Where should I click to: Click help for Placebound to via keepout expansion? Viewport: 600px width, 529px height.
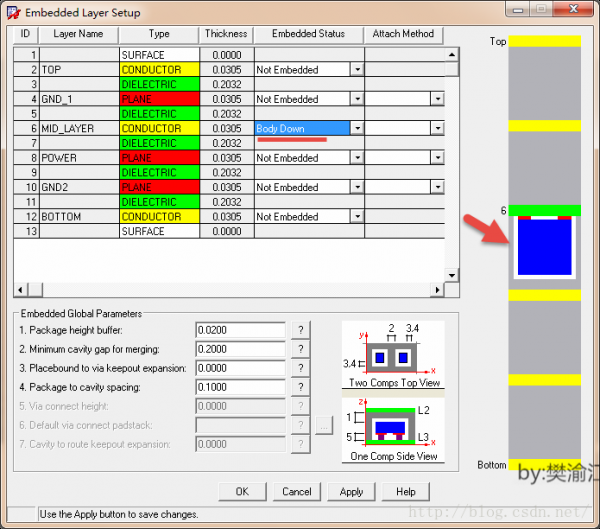tap(300, 368)
